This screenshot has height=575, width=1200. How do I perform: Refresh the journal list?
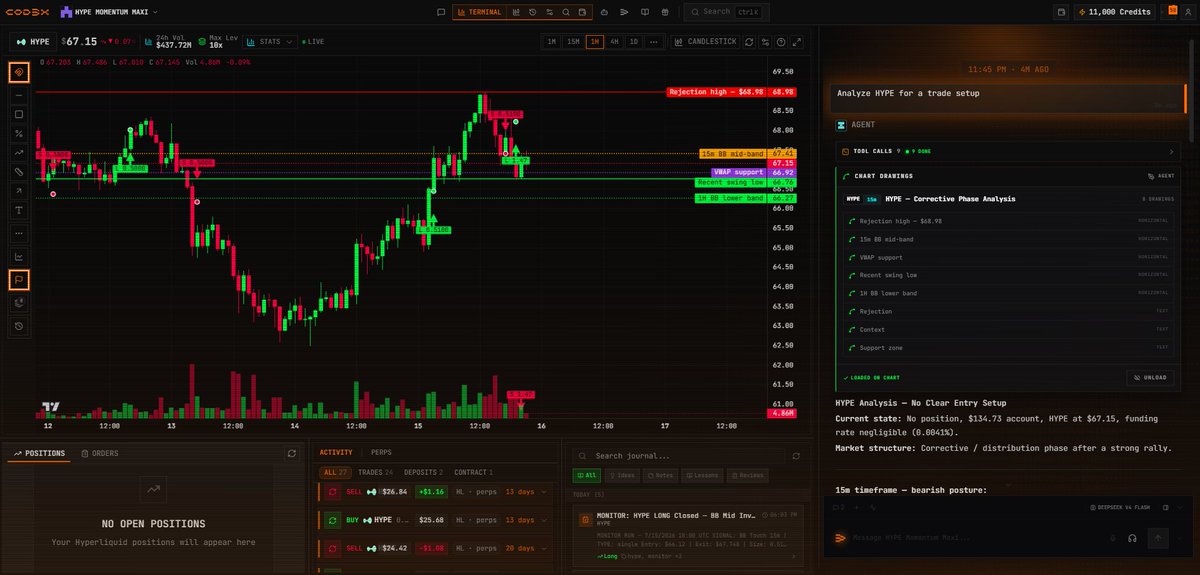(796, 455)
